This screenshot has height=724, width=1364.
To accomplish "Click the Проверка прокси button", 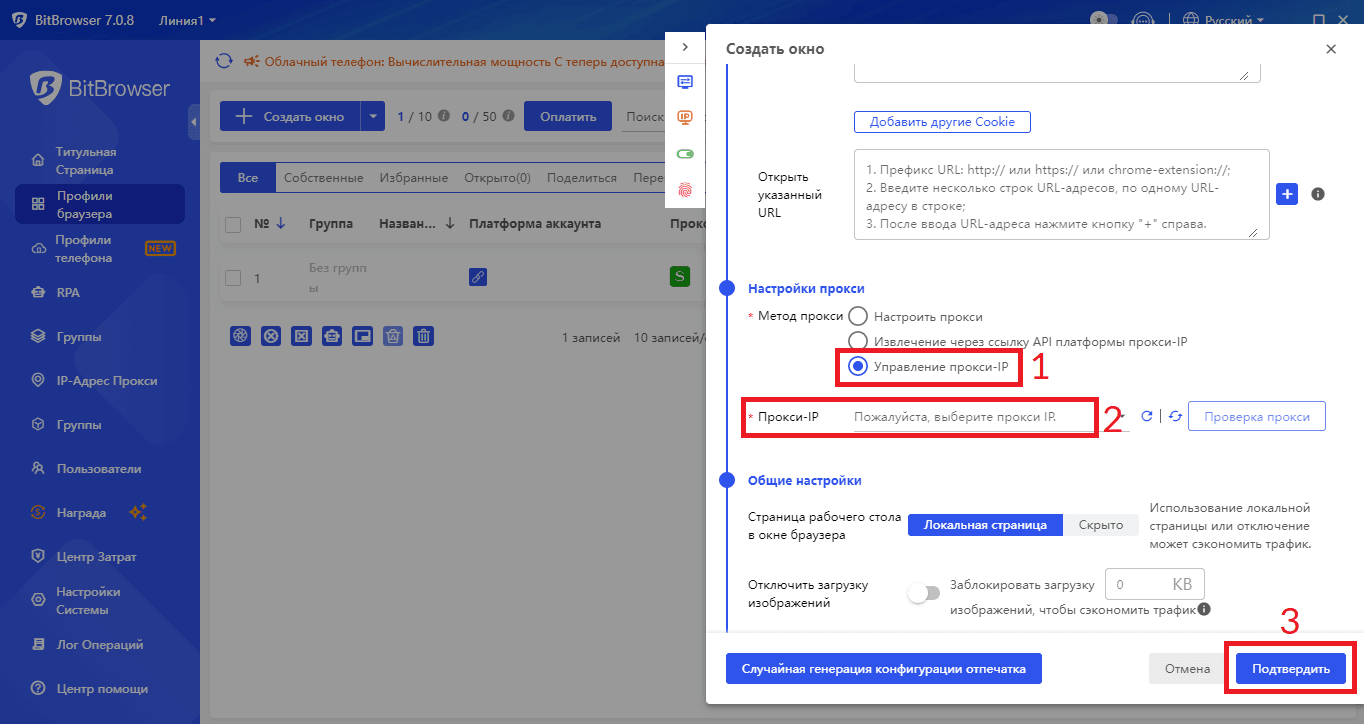I will coord(1256,417).
